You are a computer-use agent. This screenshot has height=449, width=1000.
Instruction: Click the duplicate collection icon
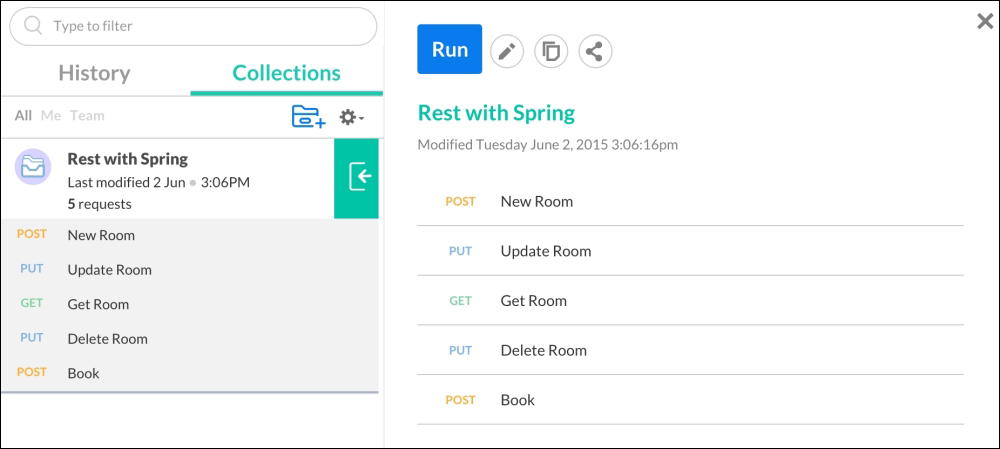pyautogui.click(x=550, y=52)
